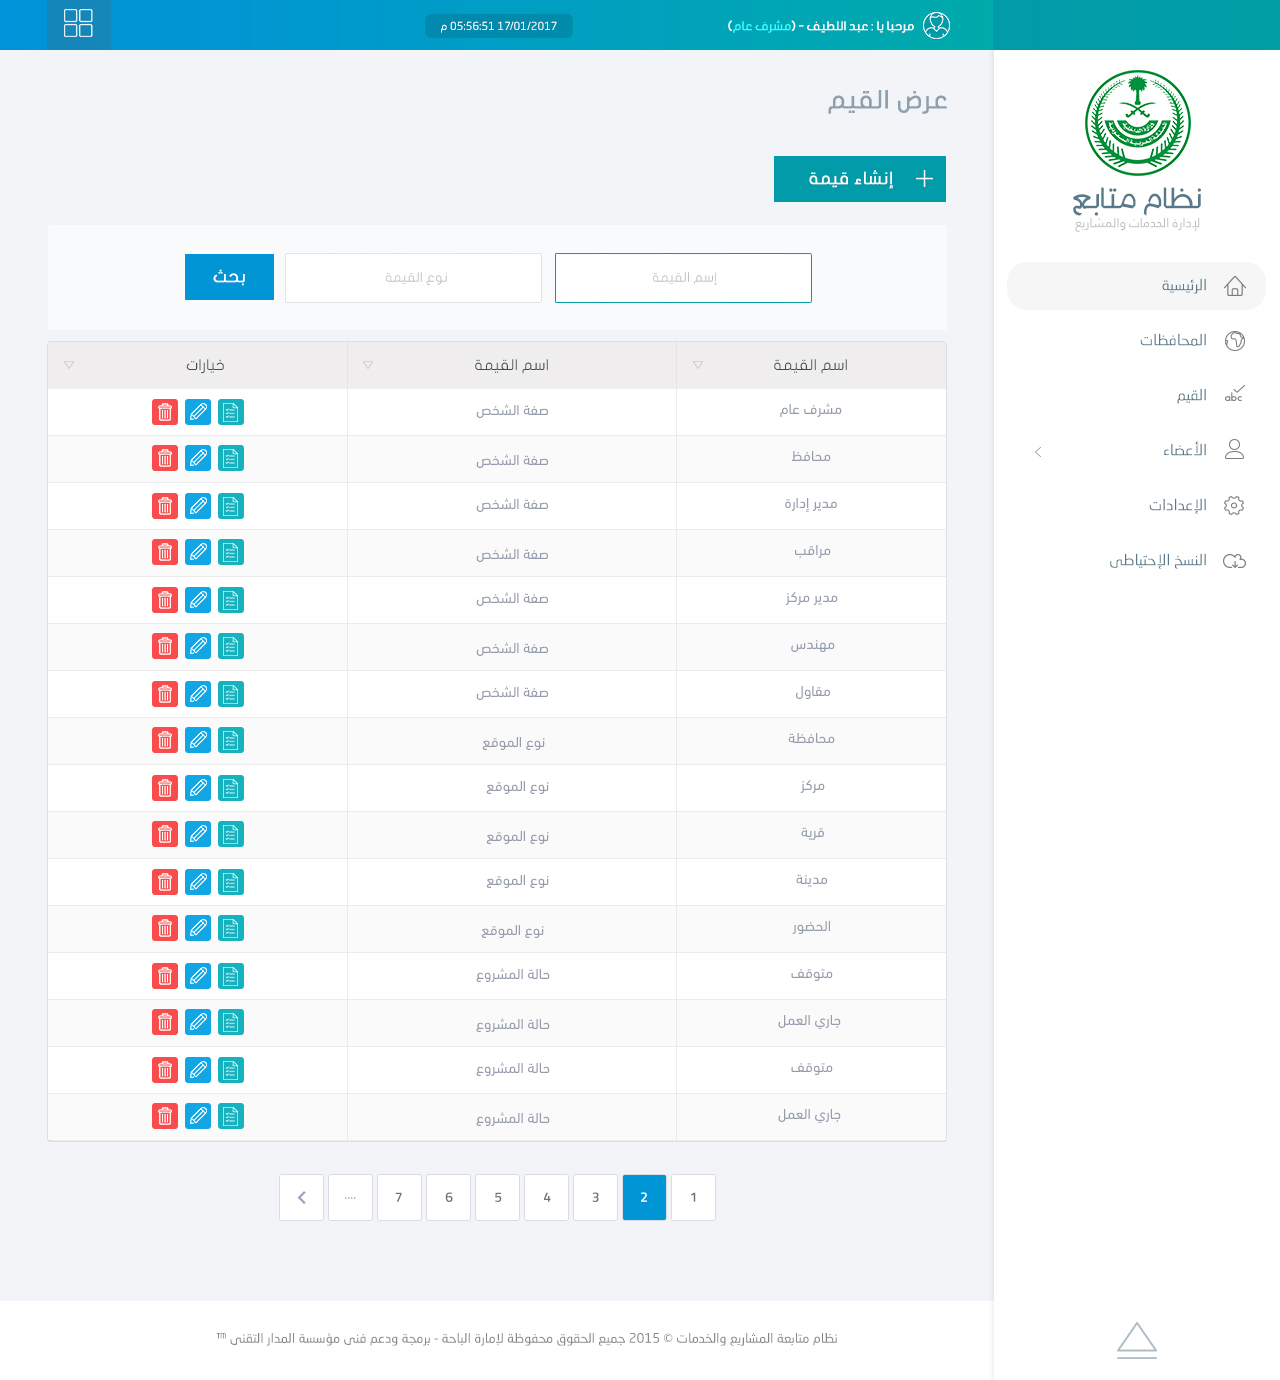Open filter arrow on middle اسم القيمة column
The image size is (1280, 1380).
coord(368,365)
